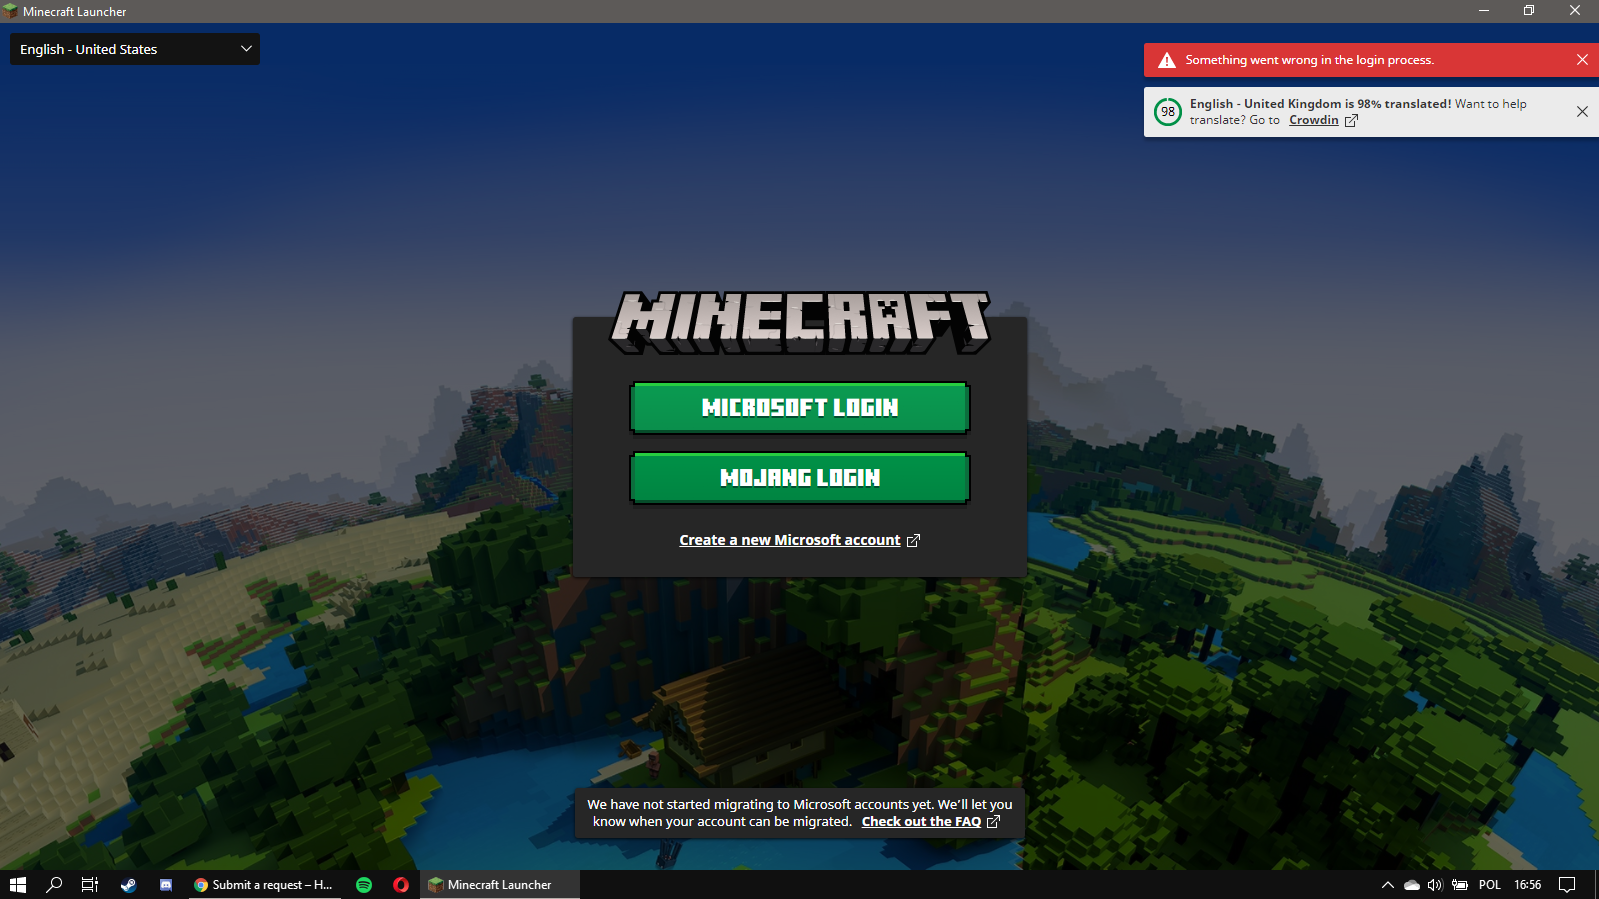Image resolution: width=1599 pixels, height=899 pixels.
Task: Switch to the Chrome Submit a request window
Action: [264, 885]
